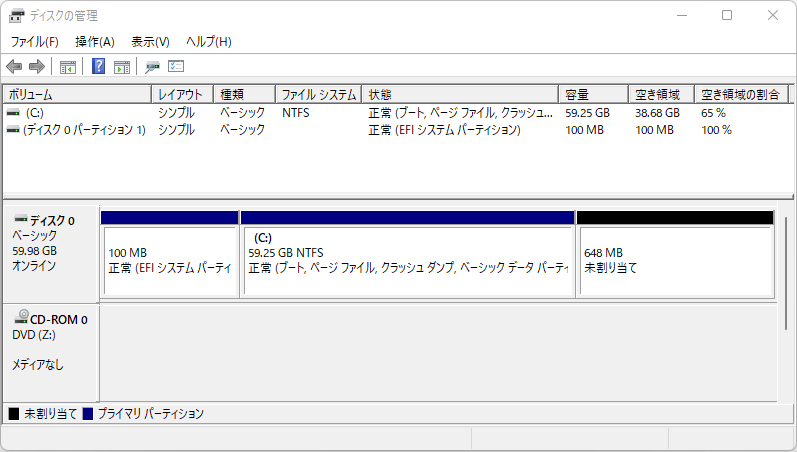Image resolution: width=797 pixels, height=452 pixels.
Task: Select the drive icon of ディスク 0 パーティション 1 row
Action: click(x=13, y=130)
